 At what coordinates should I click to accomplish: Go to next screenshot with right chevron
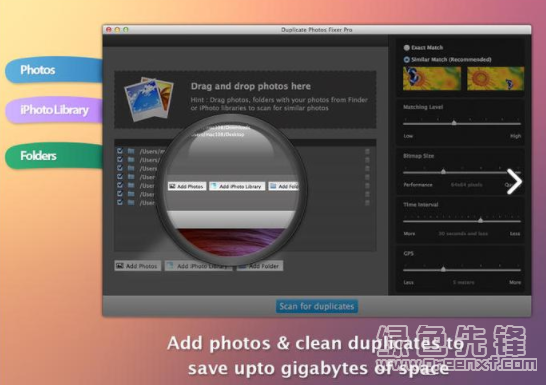(514, 181)
